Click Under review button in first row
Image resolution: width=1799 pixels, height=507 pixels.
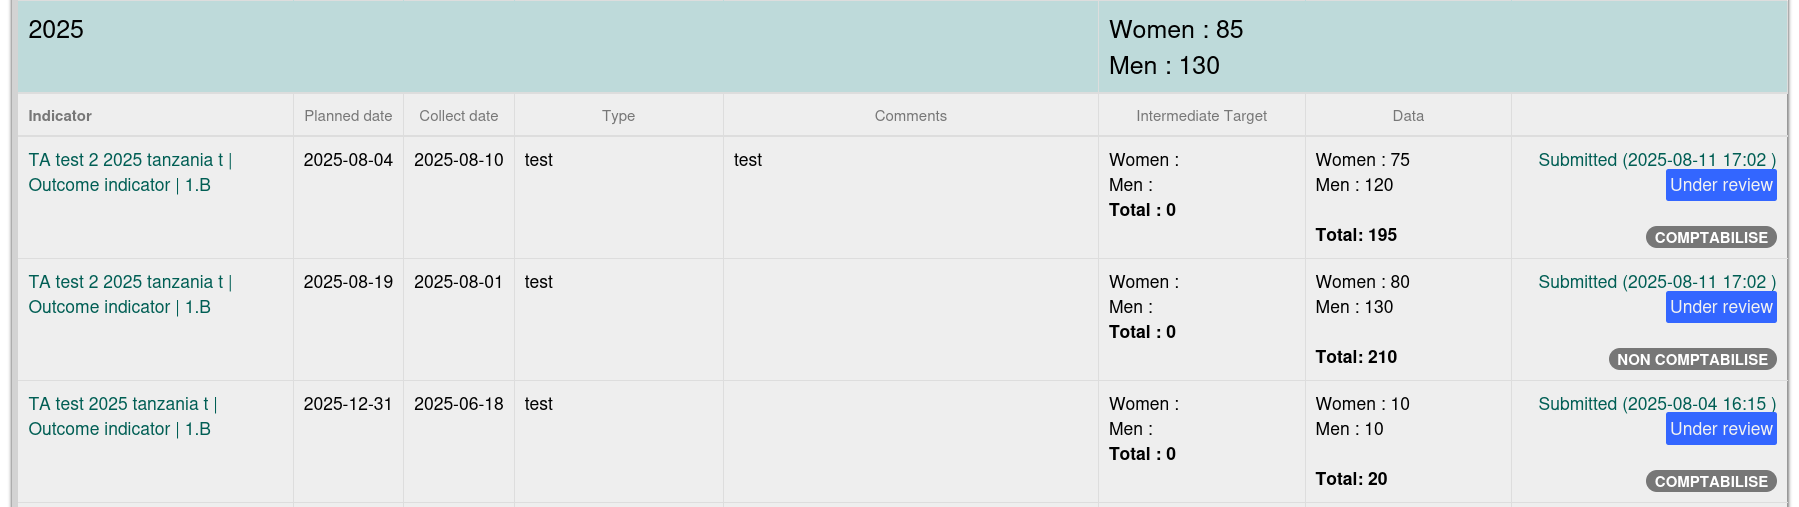[1721, 185]
